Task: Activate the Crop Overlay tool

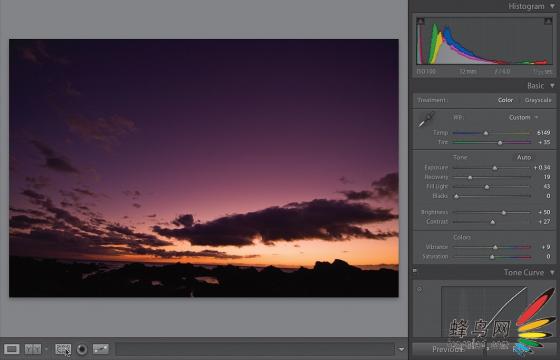Action: pyautogui.click(x=63, y=349)
